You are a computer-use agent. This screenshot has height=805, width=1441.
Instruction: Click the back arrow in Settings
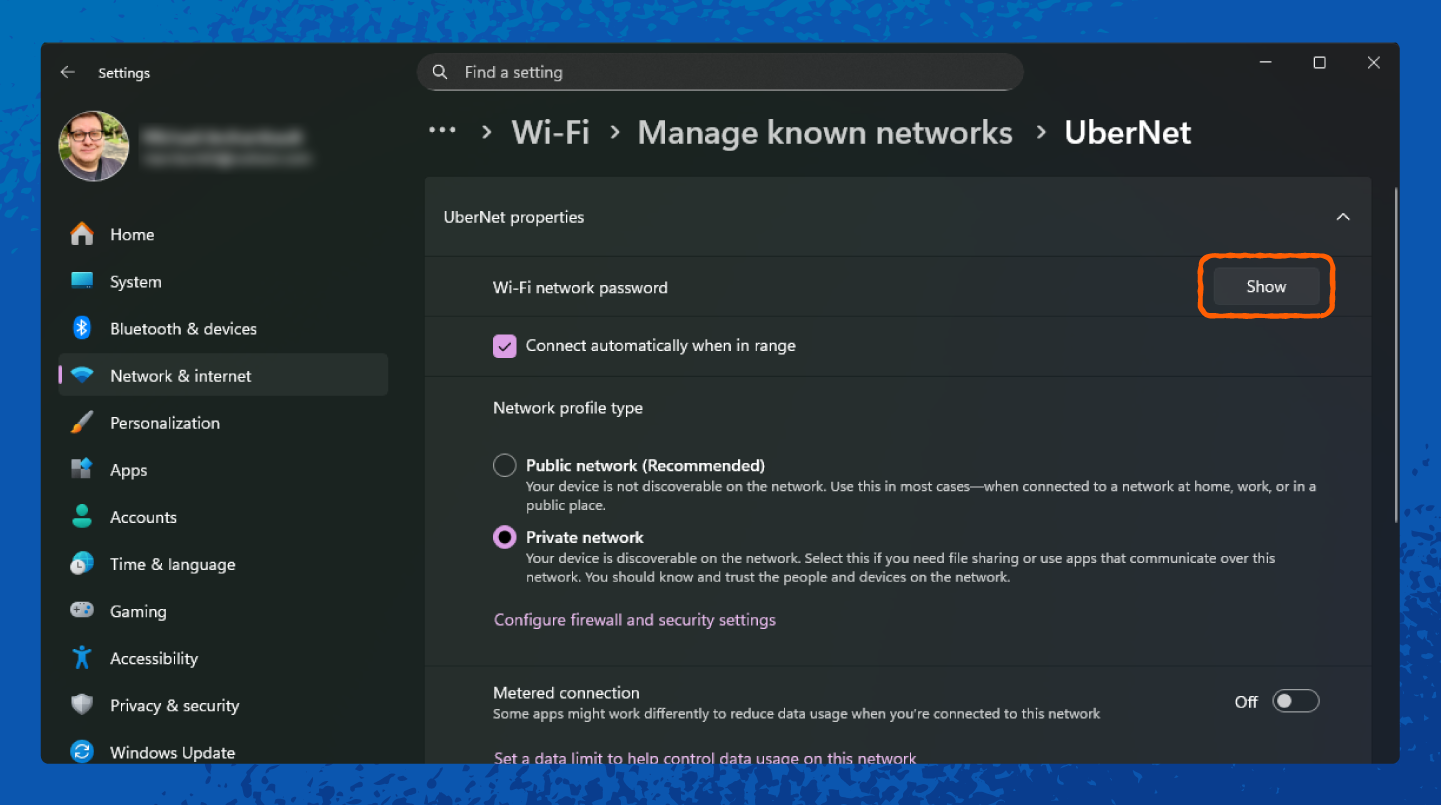click(66, 72)
